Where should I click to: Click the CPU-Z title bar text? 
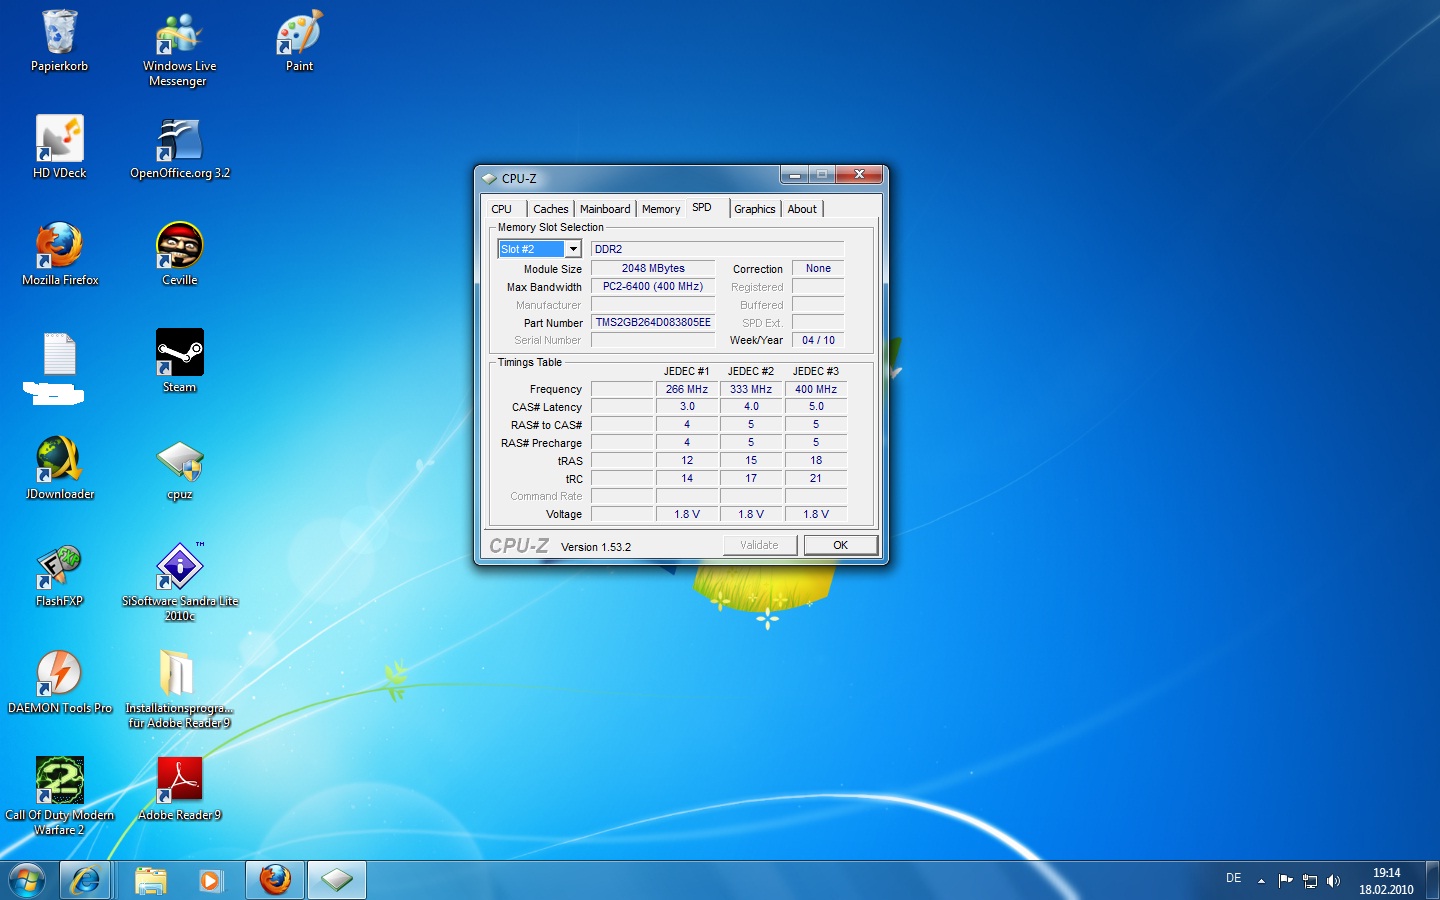(x=519, y=178)
